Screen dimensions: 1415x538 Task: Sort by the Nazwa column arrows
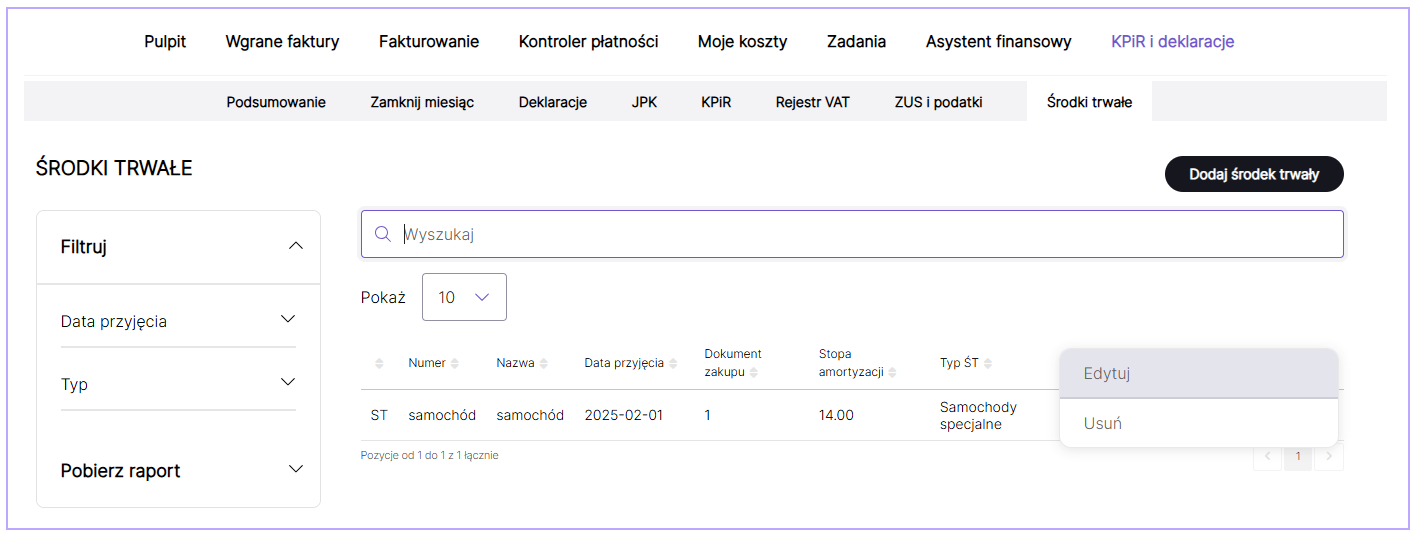point(543,363)
